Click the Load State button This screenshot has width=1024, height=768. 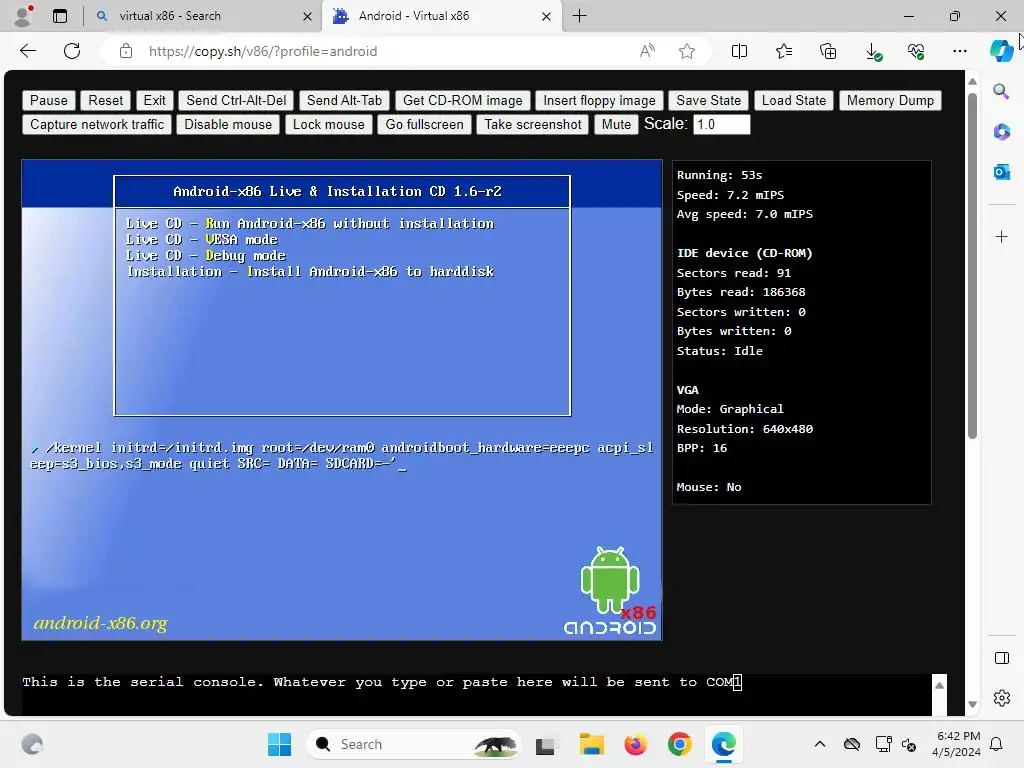click(793, 100)
